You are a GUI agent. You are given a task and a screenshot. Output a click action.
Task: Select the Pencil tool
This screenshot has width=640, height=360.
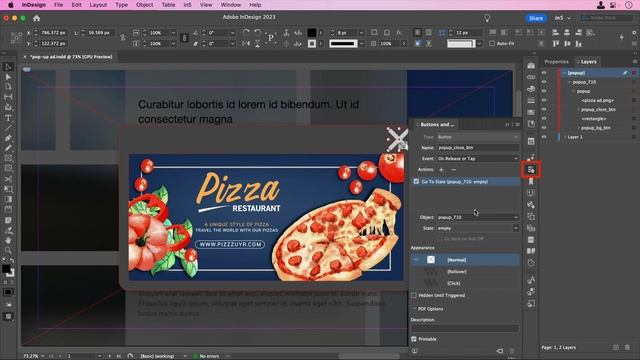[8, 148]
